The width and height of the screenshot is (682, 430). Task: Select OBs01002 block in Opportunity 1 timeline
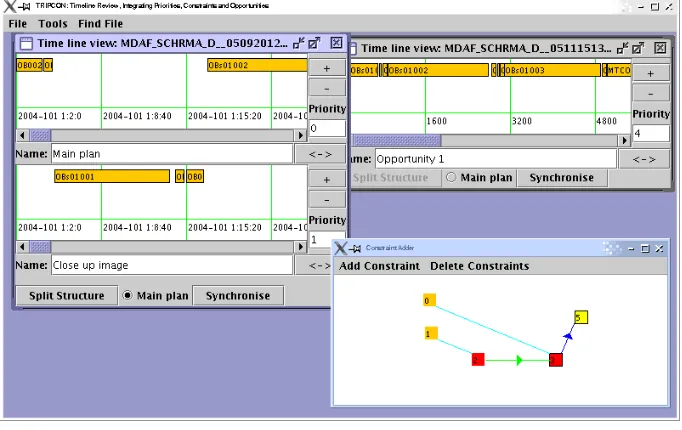(437, 70)
